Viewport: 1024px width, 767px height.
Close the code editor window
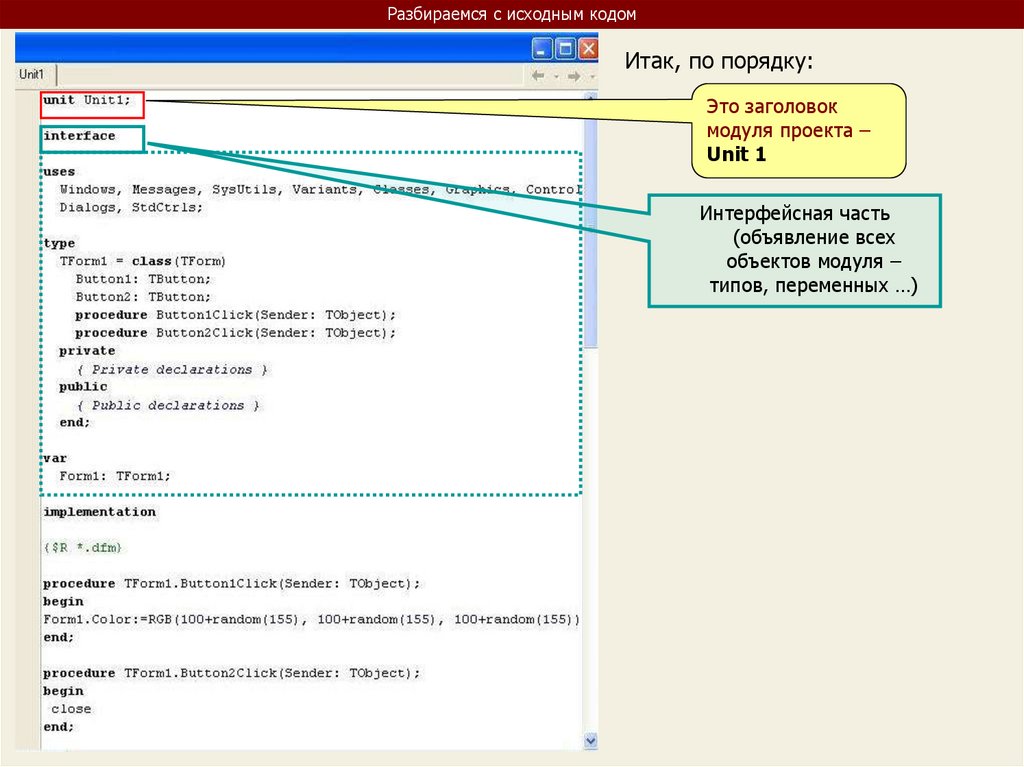[588, 49]
